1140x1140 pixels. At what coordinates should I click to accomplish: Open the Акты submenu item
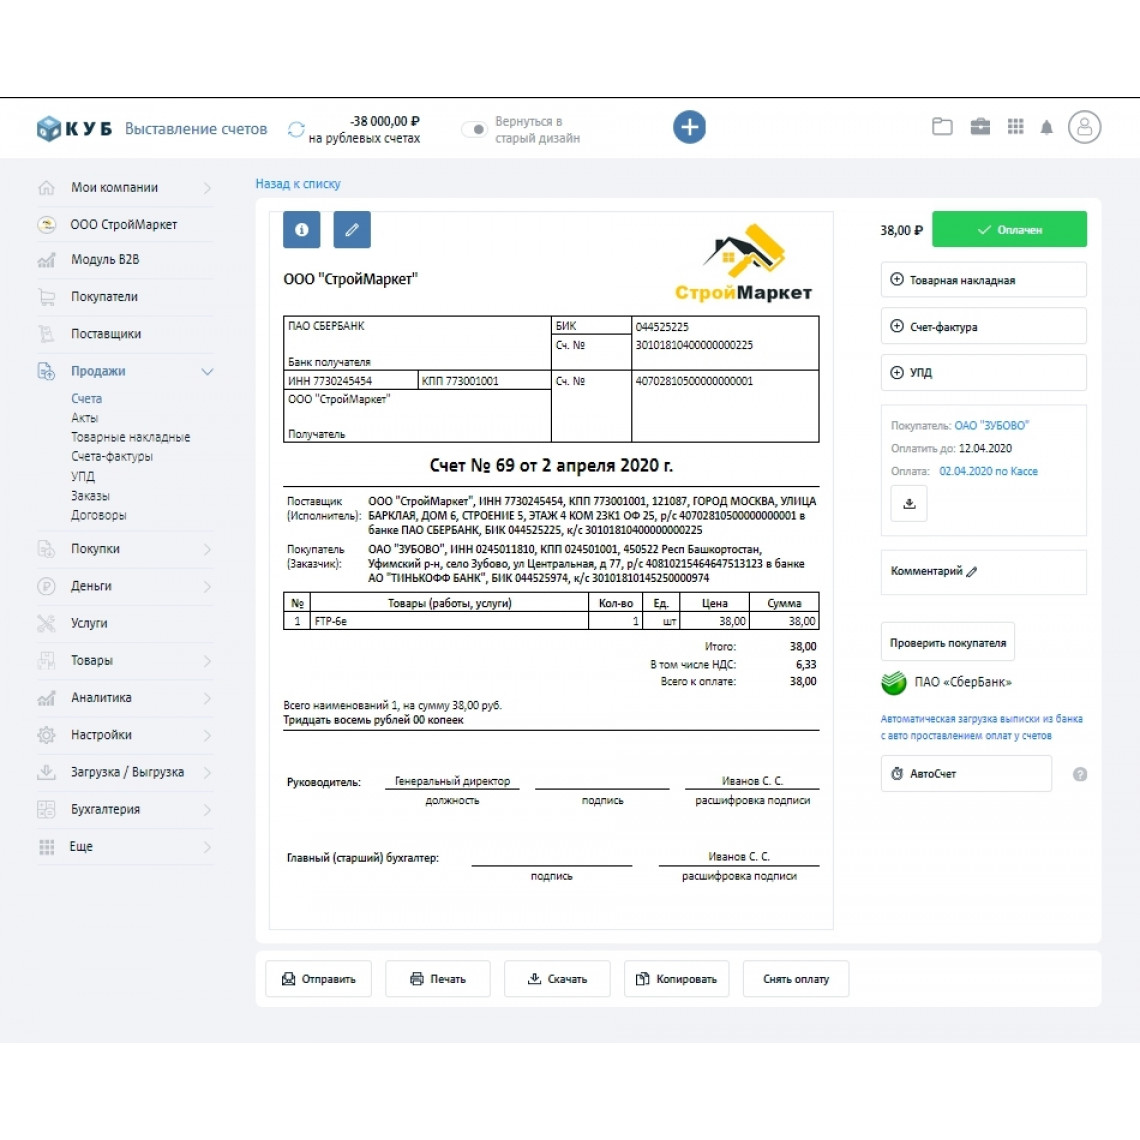pos(84,418)
